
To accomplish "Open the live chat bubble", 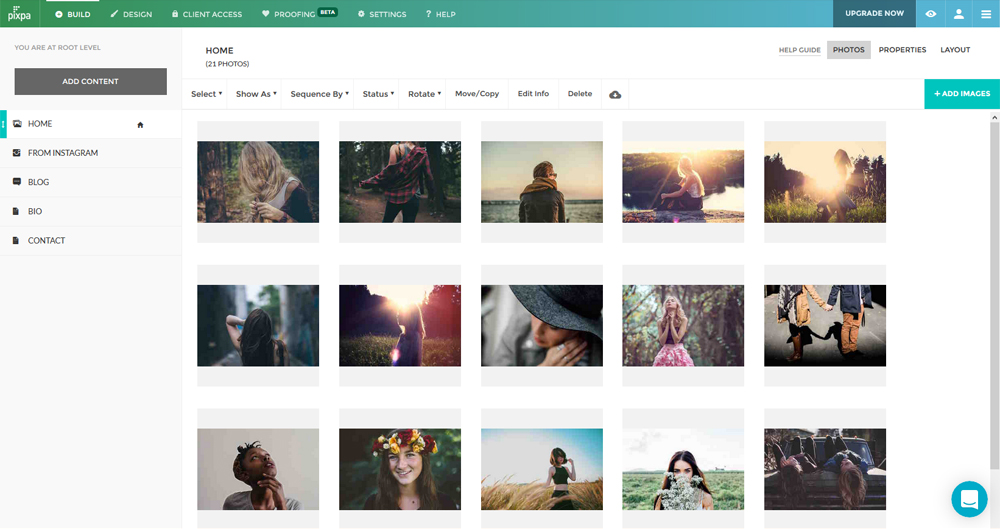I will click(969, 499).
